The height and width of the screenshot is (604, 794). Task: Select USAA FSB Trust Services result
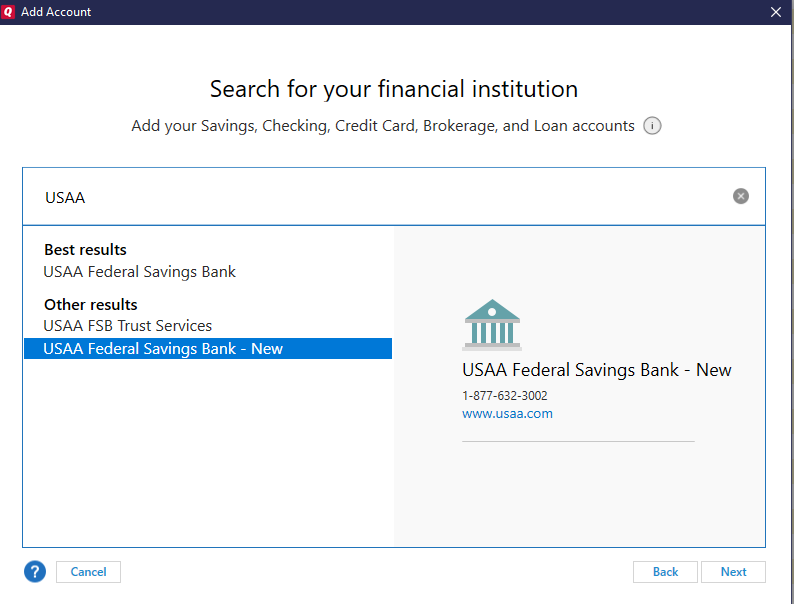tap(128, 326)
